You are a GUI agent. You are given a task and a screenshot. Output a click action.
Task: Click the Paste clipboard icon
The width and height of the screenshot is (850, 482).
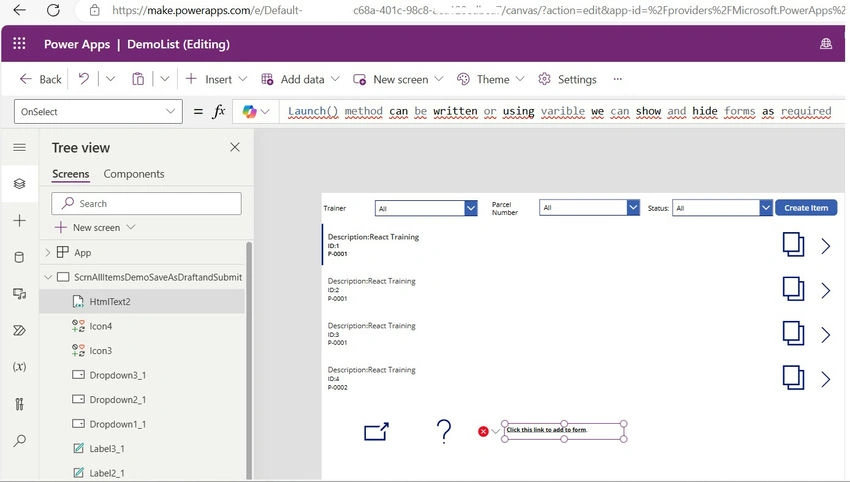138,79
